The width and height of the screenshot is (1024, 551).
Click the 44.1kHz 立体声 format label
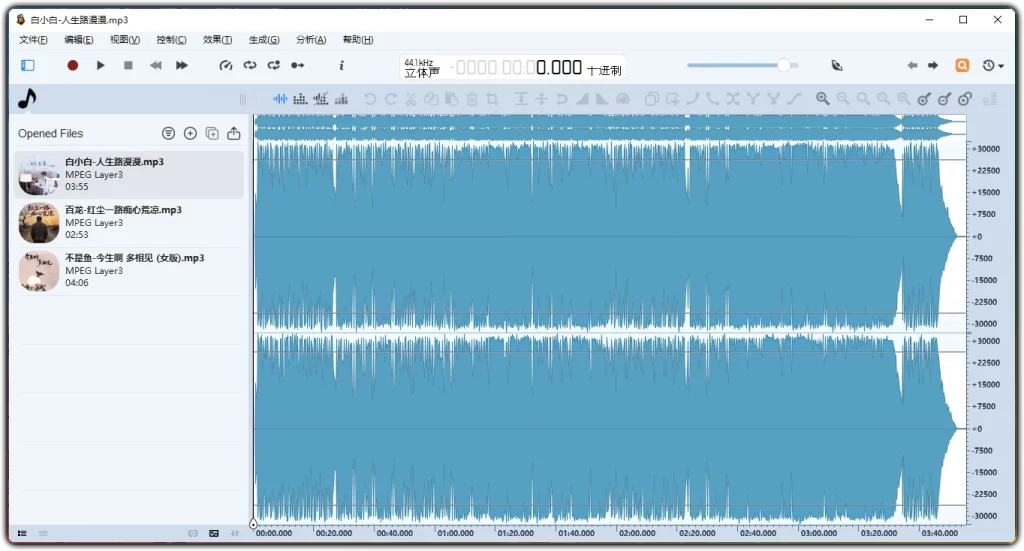pyautogui.click(x=421, y=68)
